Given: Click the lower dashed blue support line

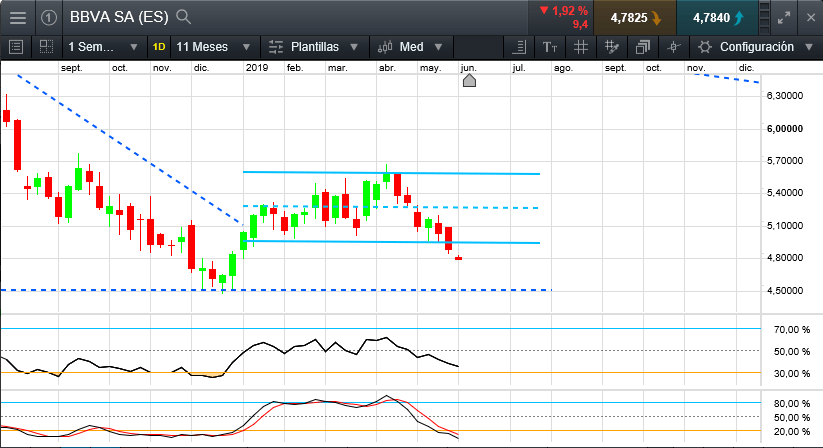Looking at the screenshot, I should (x=276, y=290).
